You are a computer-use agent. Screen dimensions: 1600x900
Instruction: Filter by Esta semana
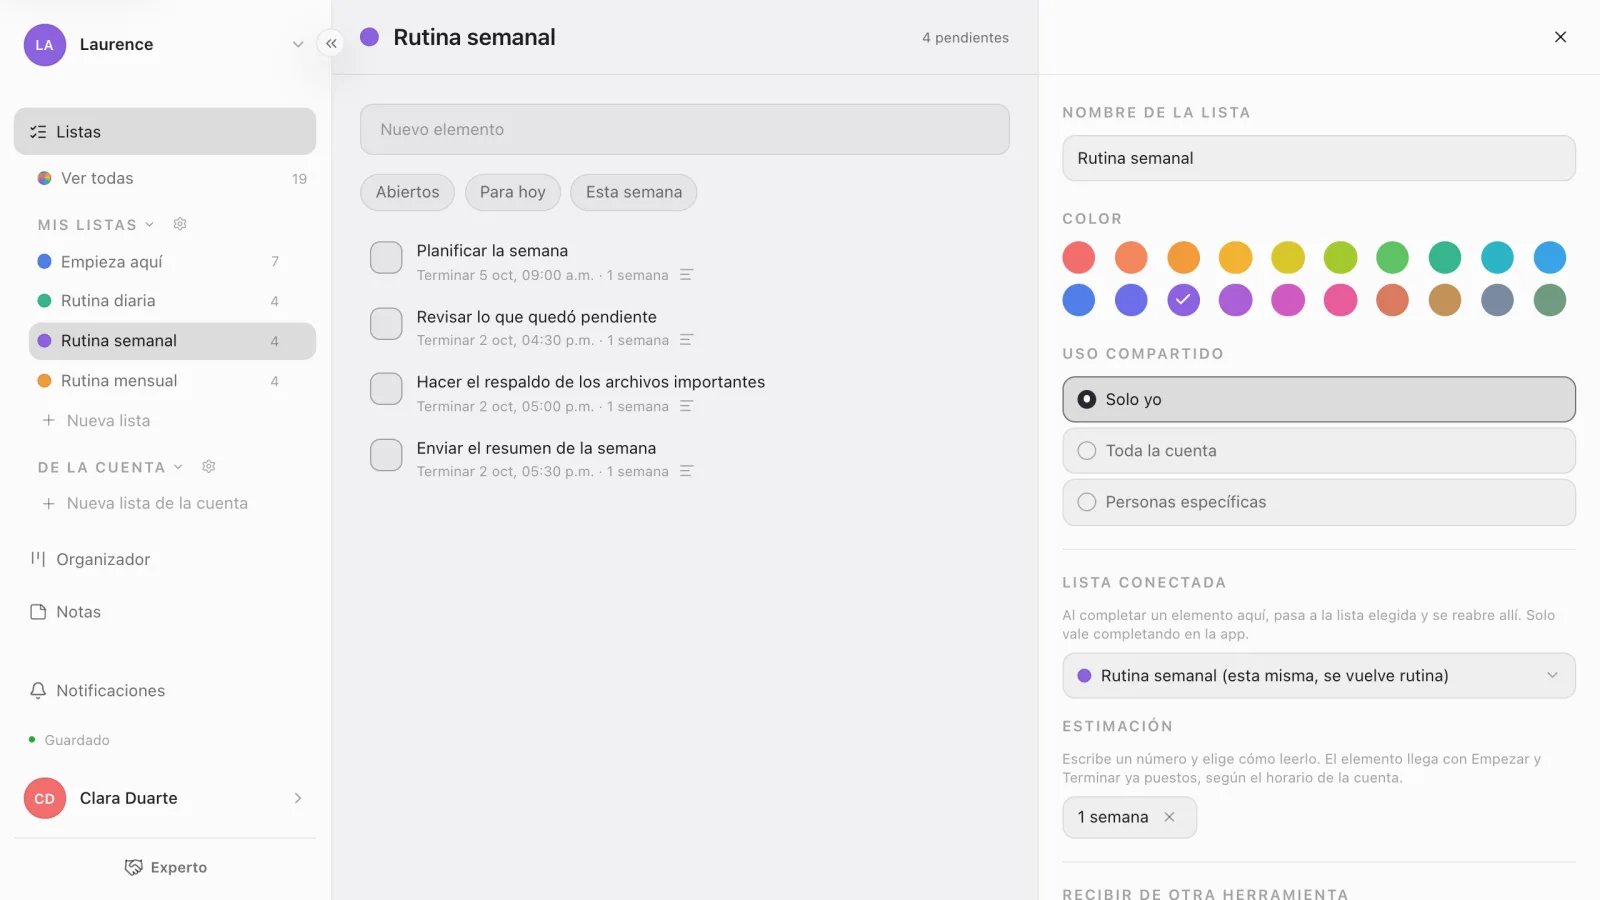click(634, 192)
